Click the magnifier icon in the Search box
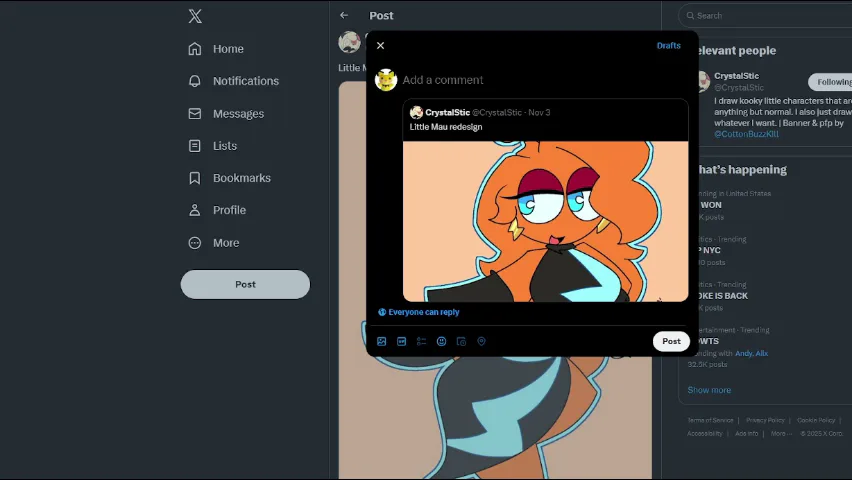 click(x=690, y=16)
